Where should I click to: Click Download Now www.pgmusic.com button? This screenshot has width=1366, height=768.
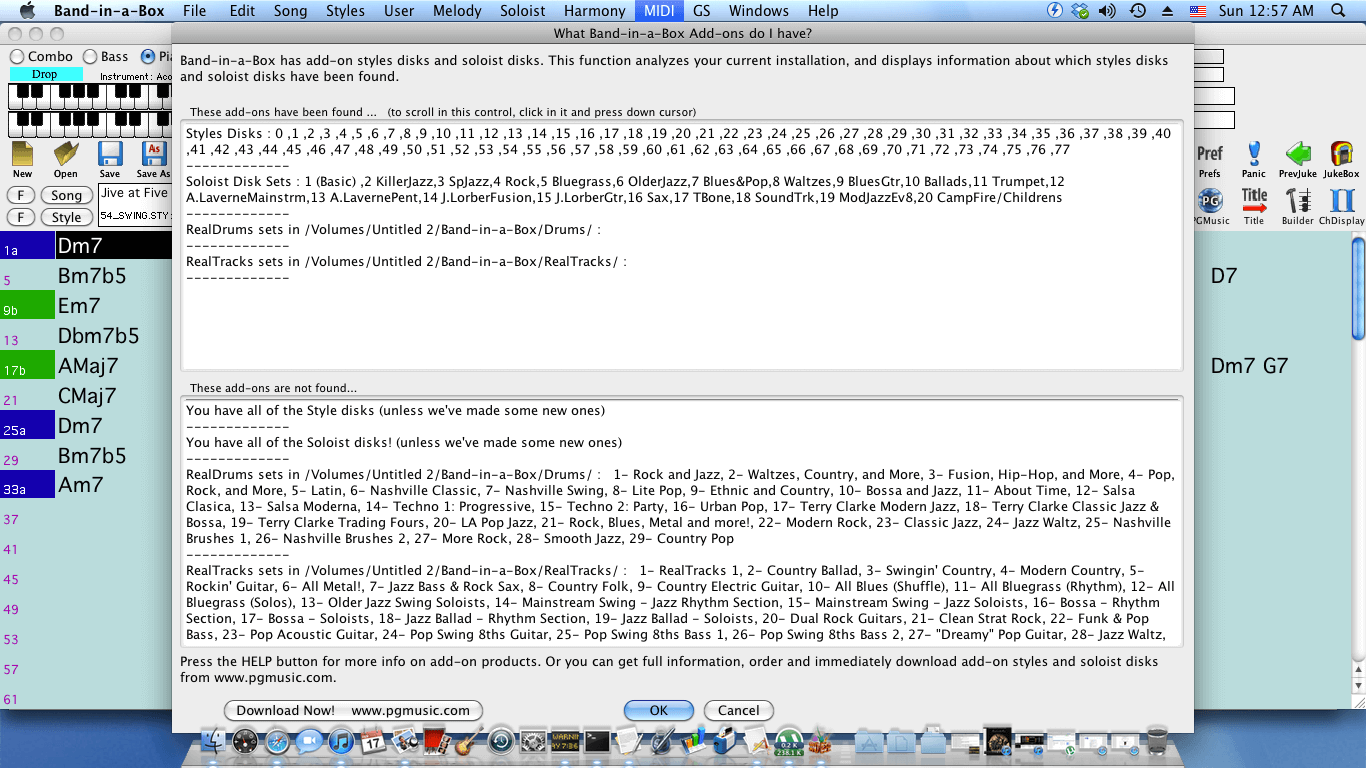click(x=353, y=710)
